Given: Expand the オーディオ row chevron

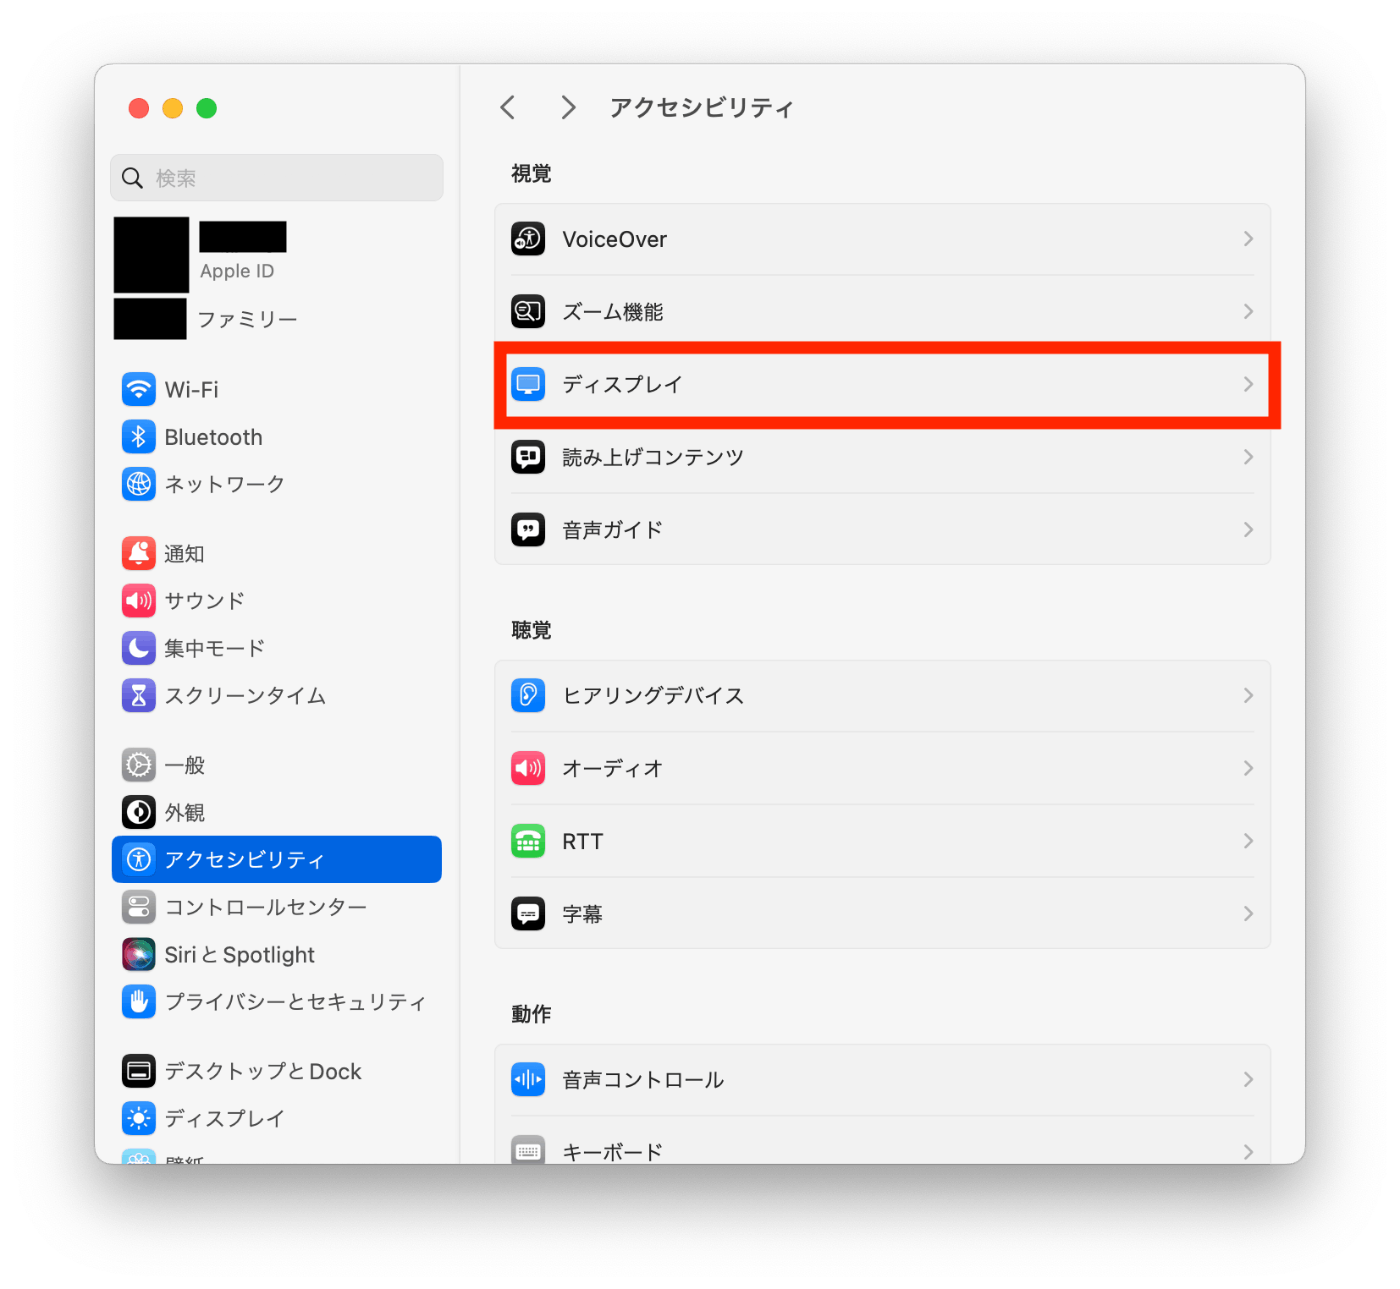Looking at the screenshot, I should (x=1248, y=768).
